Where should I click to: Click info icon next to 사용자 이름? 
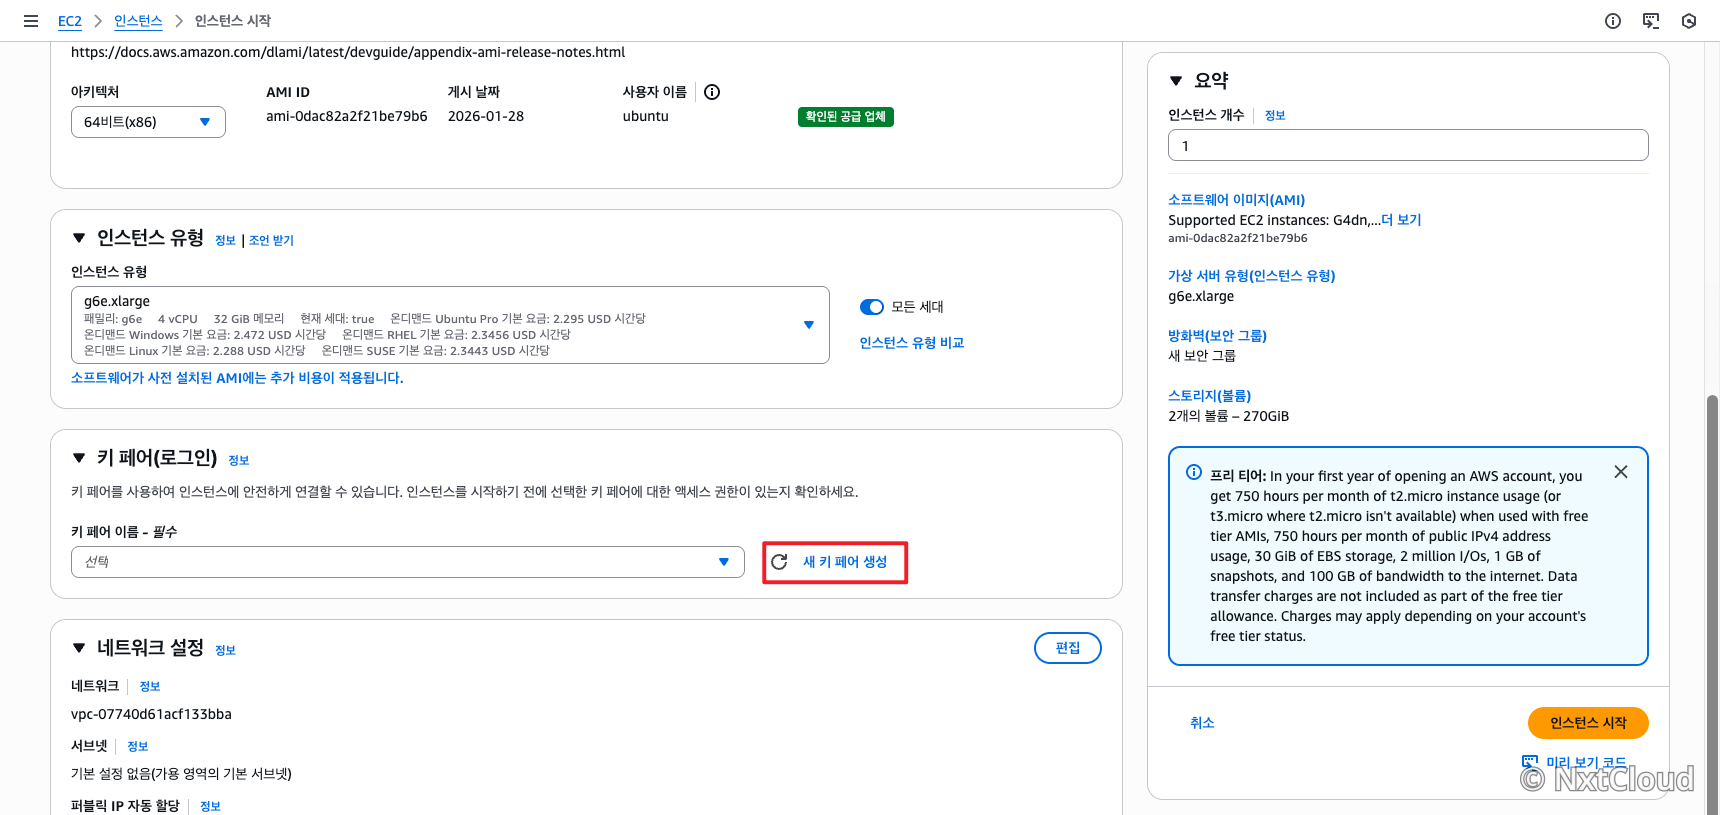712,92
